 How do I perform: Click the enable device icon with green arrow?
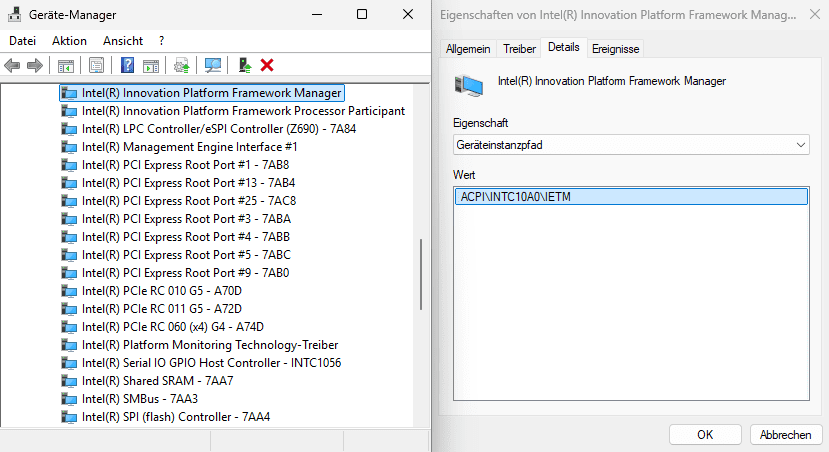tap(243, 65)
